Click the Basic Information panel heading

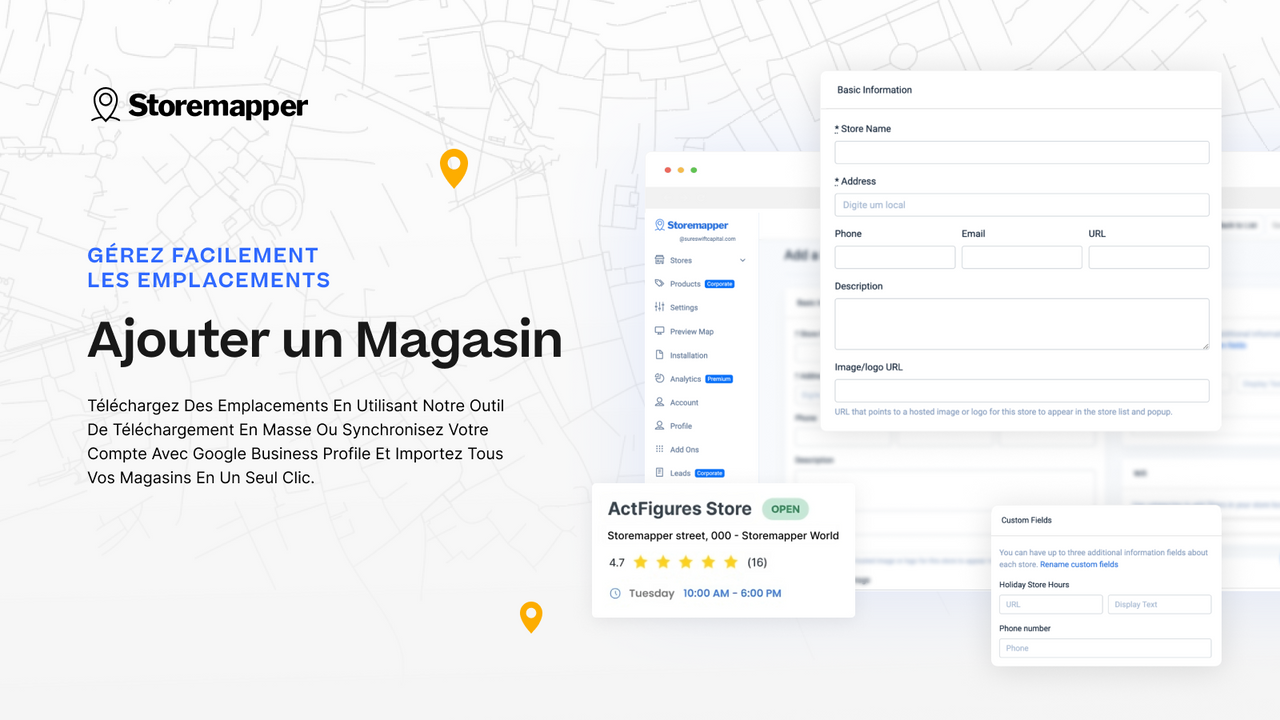(x=874, y=90)
